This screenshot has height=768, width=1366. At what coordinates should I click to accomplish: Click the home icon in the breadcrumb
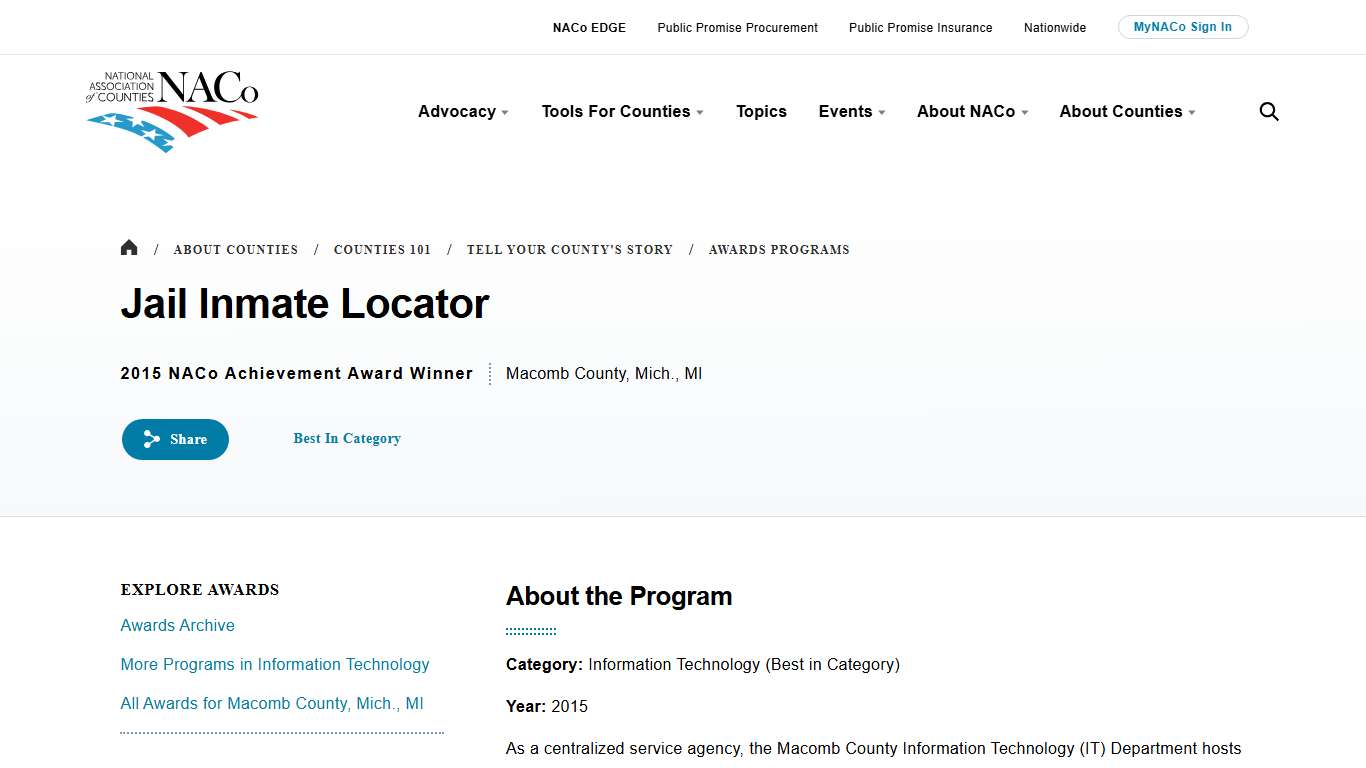click(x=129, y=247)
